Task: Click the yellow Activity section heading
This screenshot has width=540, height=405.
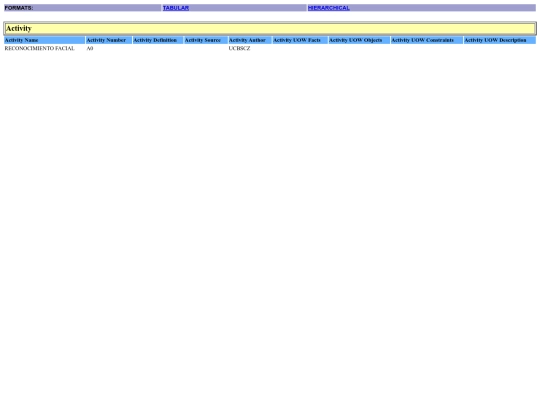Action: 270,29
